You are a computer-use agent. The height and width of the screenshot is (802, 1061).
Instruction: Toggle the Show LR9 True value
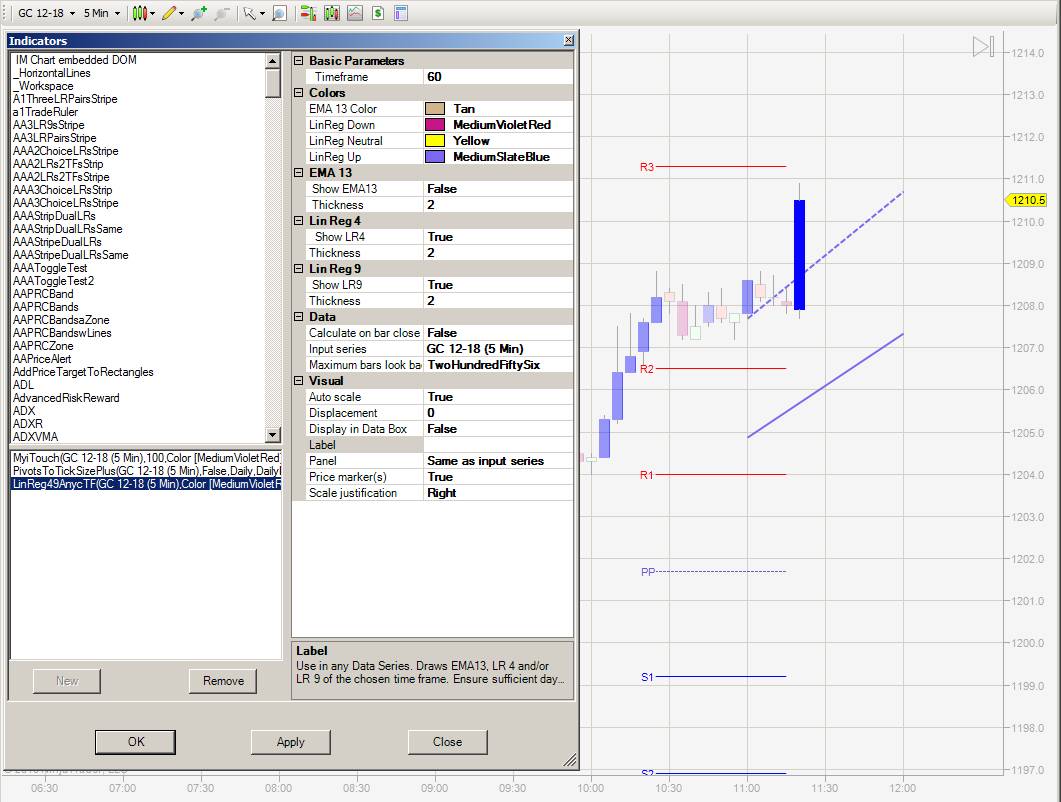pyautogui.click(x=498, y=285)
